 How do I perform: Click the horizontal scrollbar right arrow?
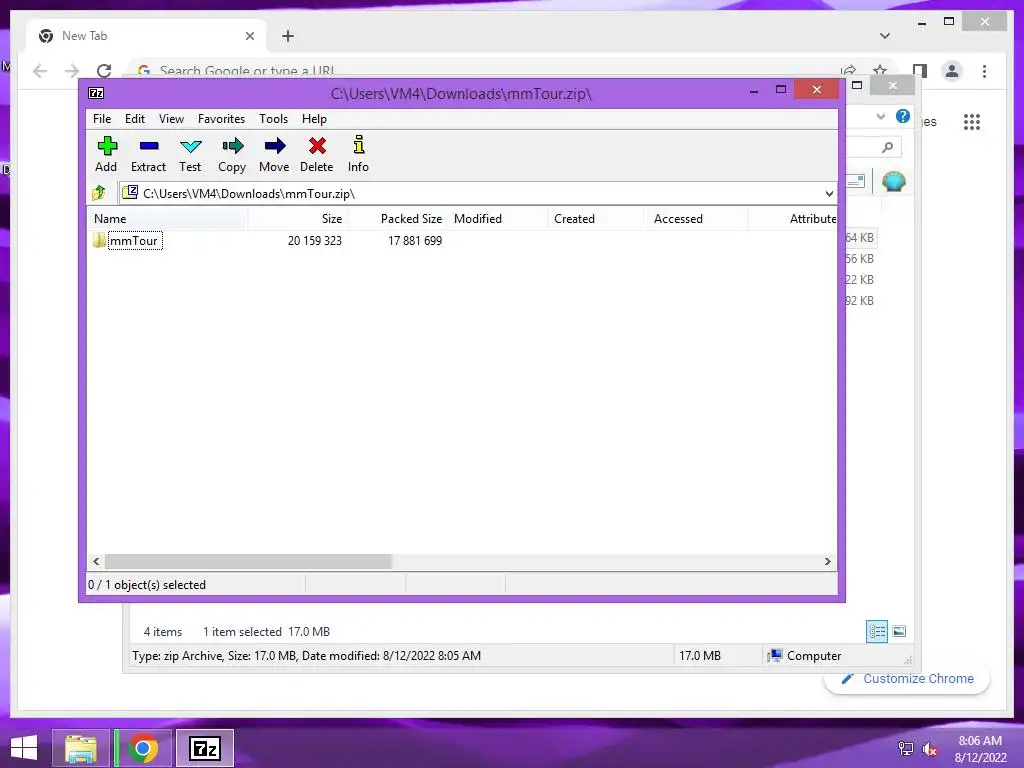[827, 561]
